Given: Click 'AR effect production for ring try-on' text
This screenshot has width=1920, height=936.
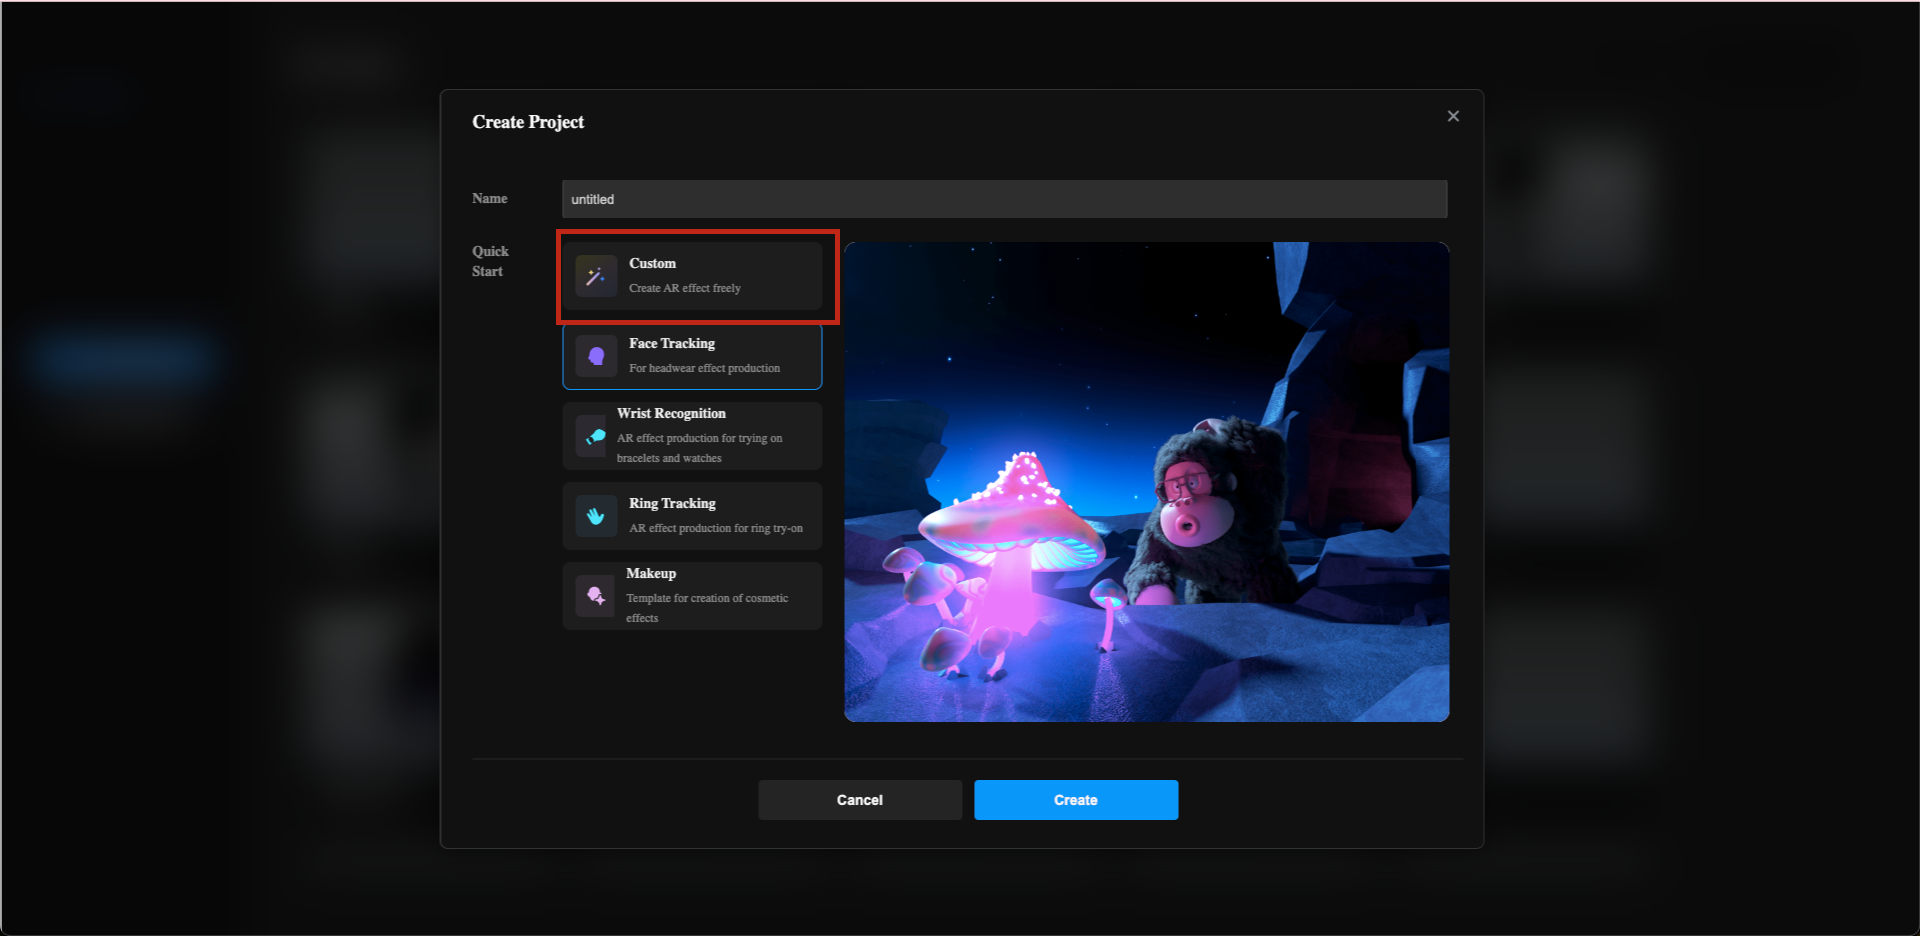Looking at the screenshot, I should click(716, 528).
